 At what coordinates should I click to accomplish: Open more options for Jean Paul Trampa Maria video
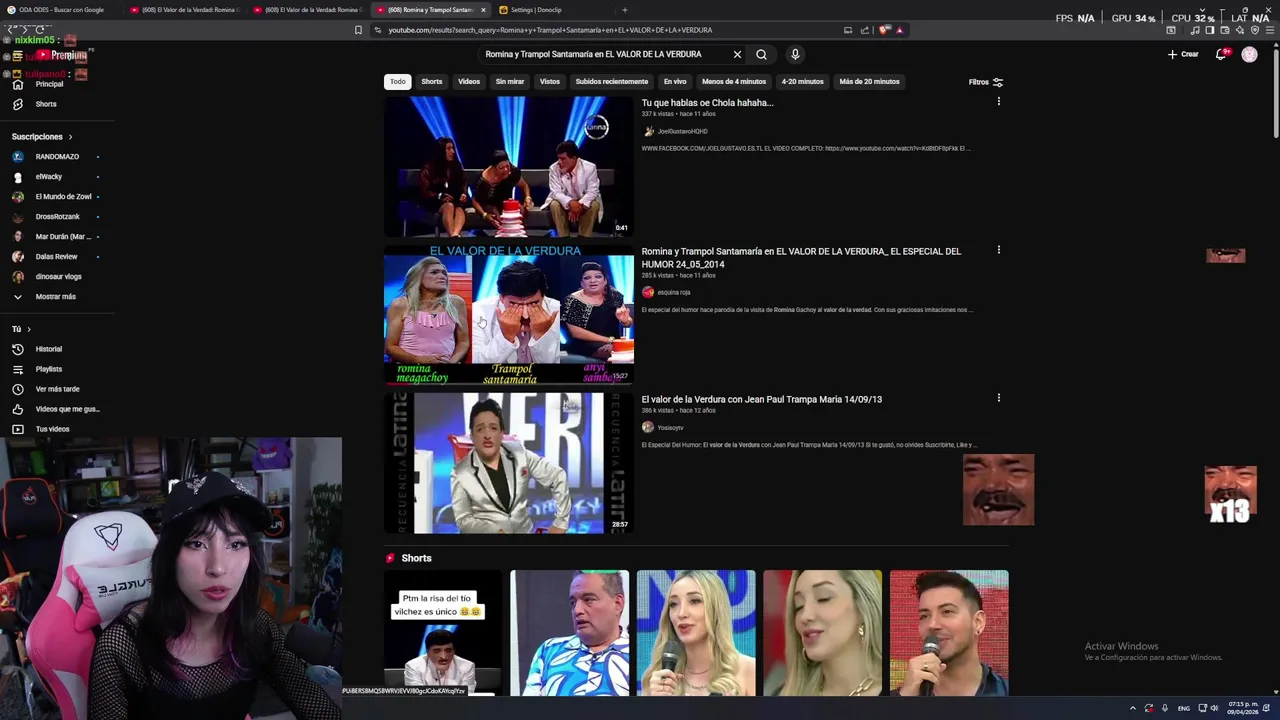point(998,398)
